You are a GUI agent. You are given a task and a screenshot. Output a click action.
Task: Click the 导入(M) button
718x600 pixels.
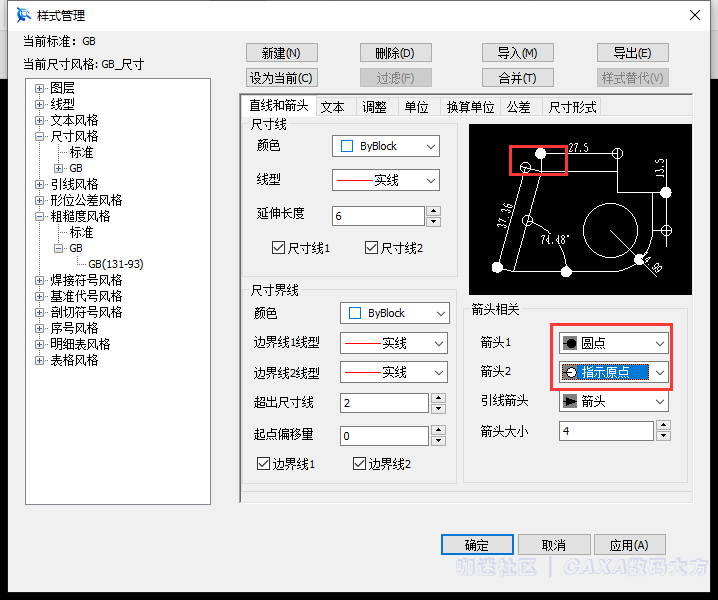click(x=518, y=53)
